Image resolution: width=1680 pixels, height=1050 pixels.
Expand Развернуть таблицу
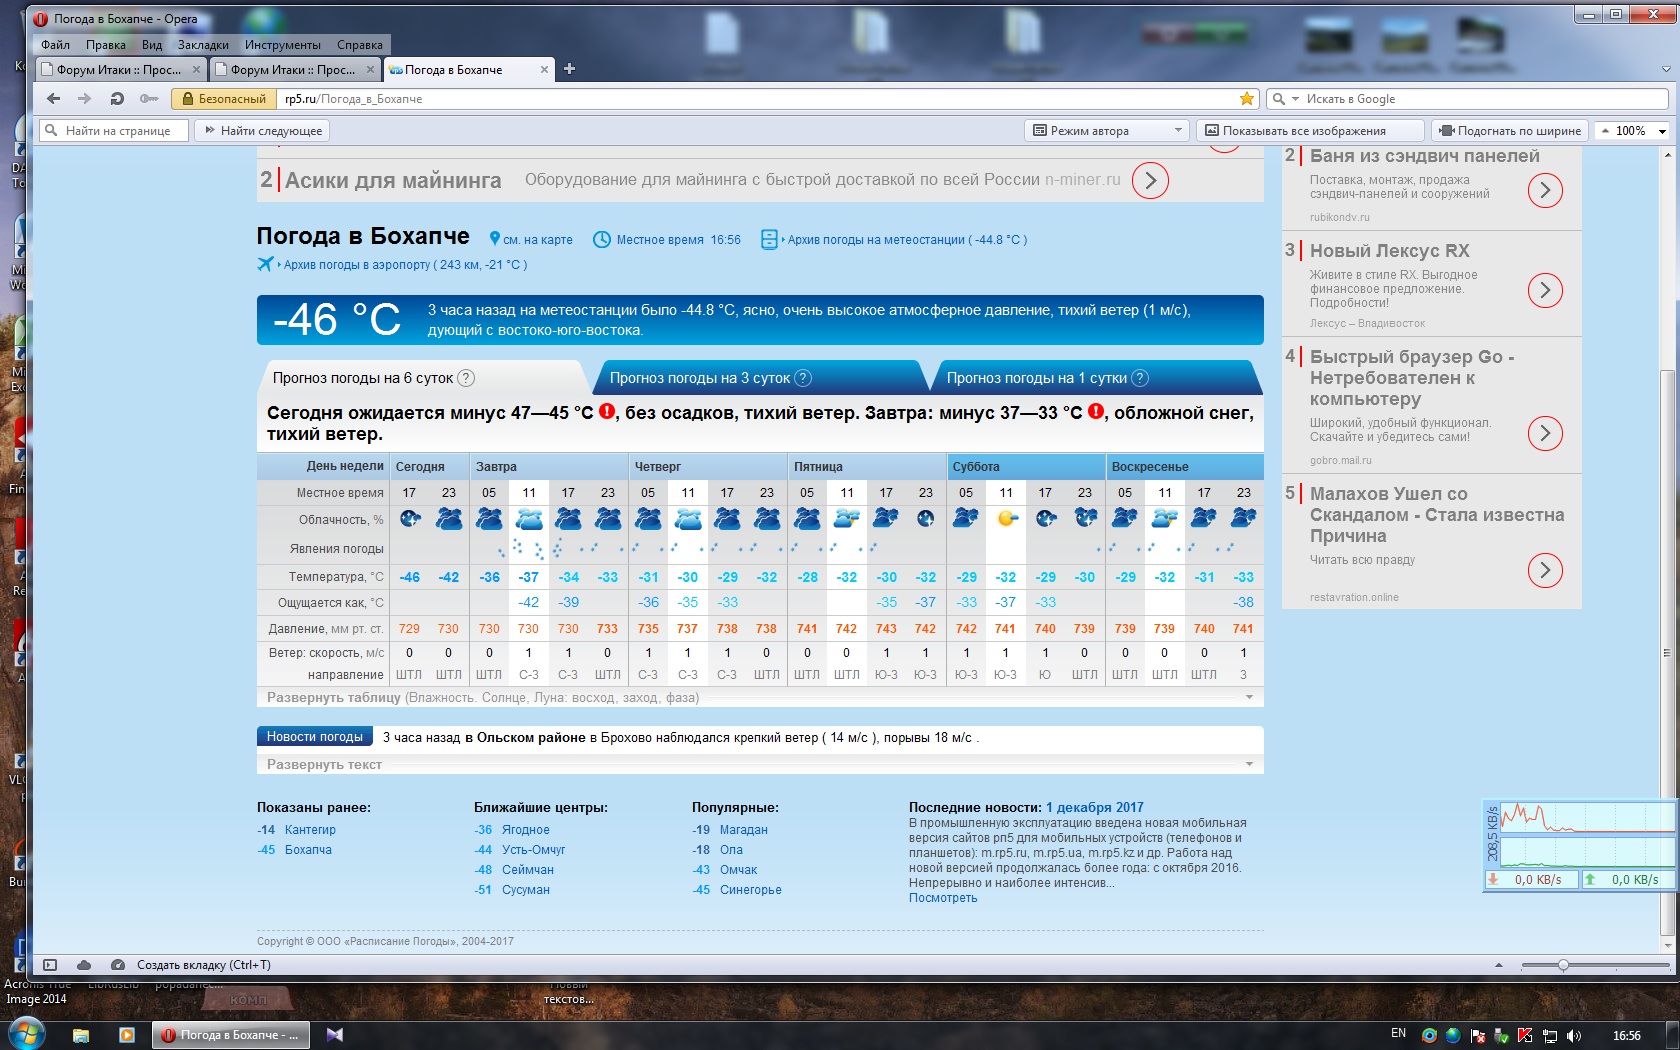click(x=760, y=697)
